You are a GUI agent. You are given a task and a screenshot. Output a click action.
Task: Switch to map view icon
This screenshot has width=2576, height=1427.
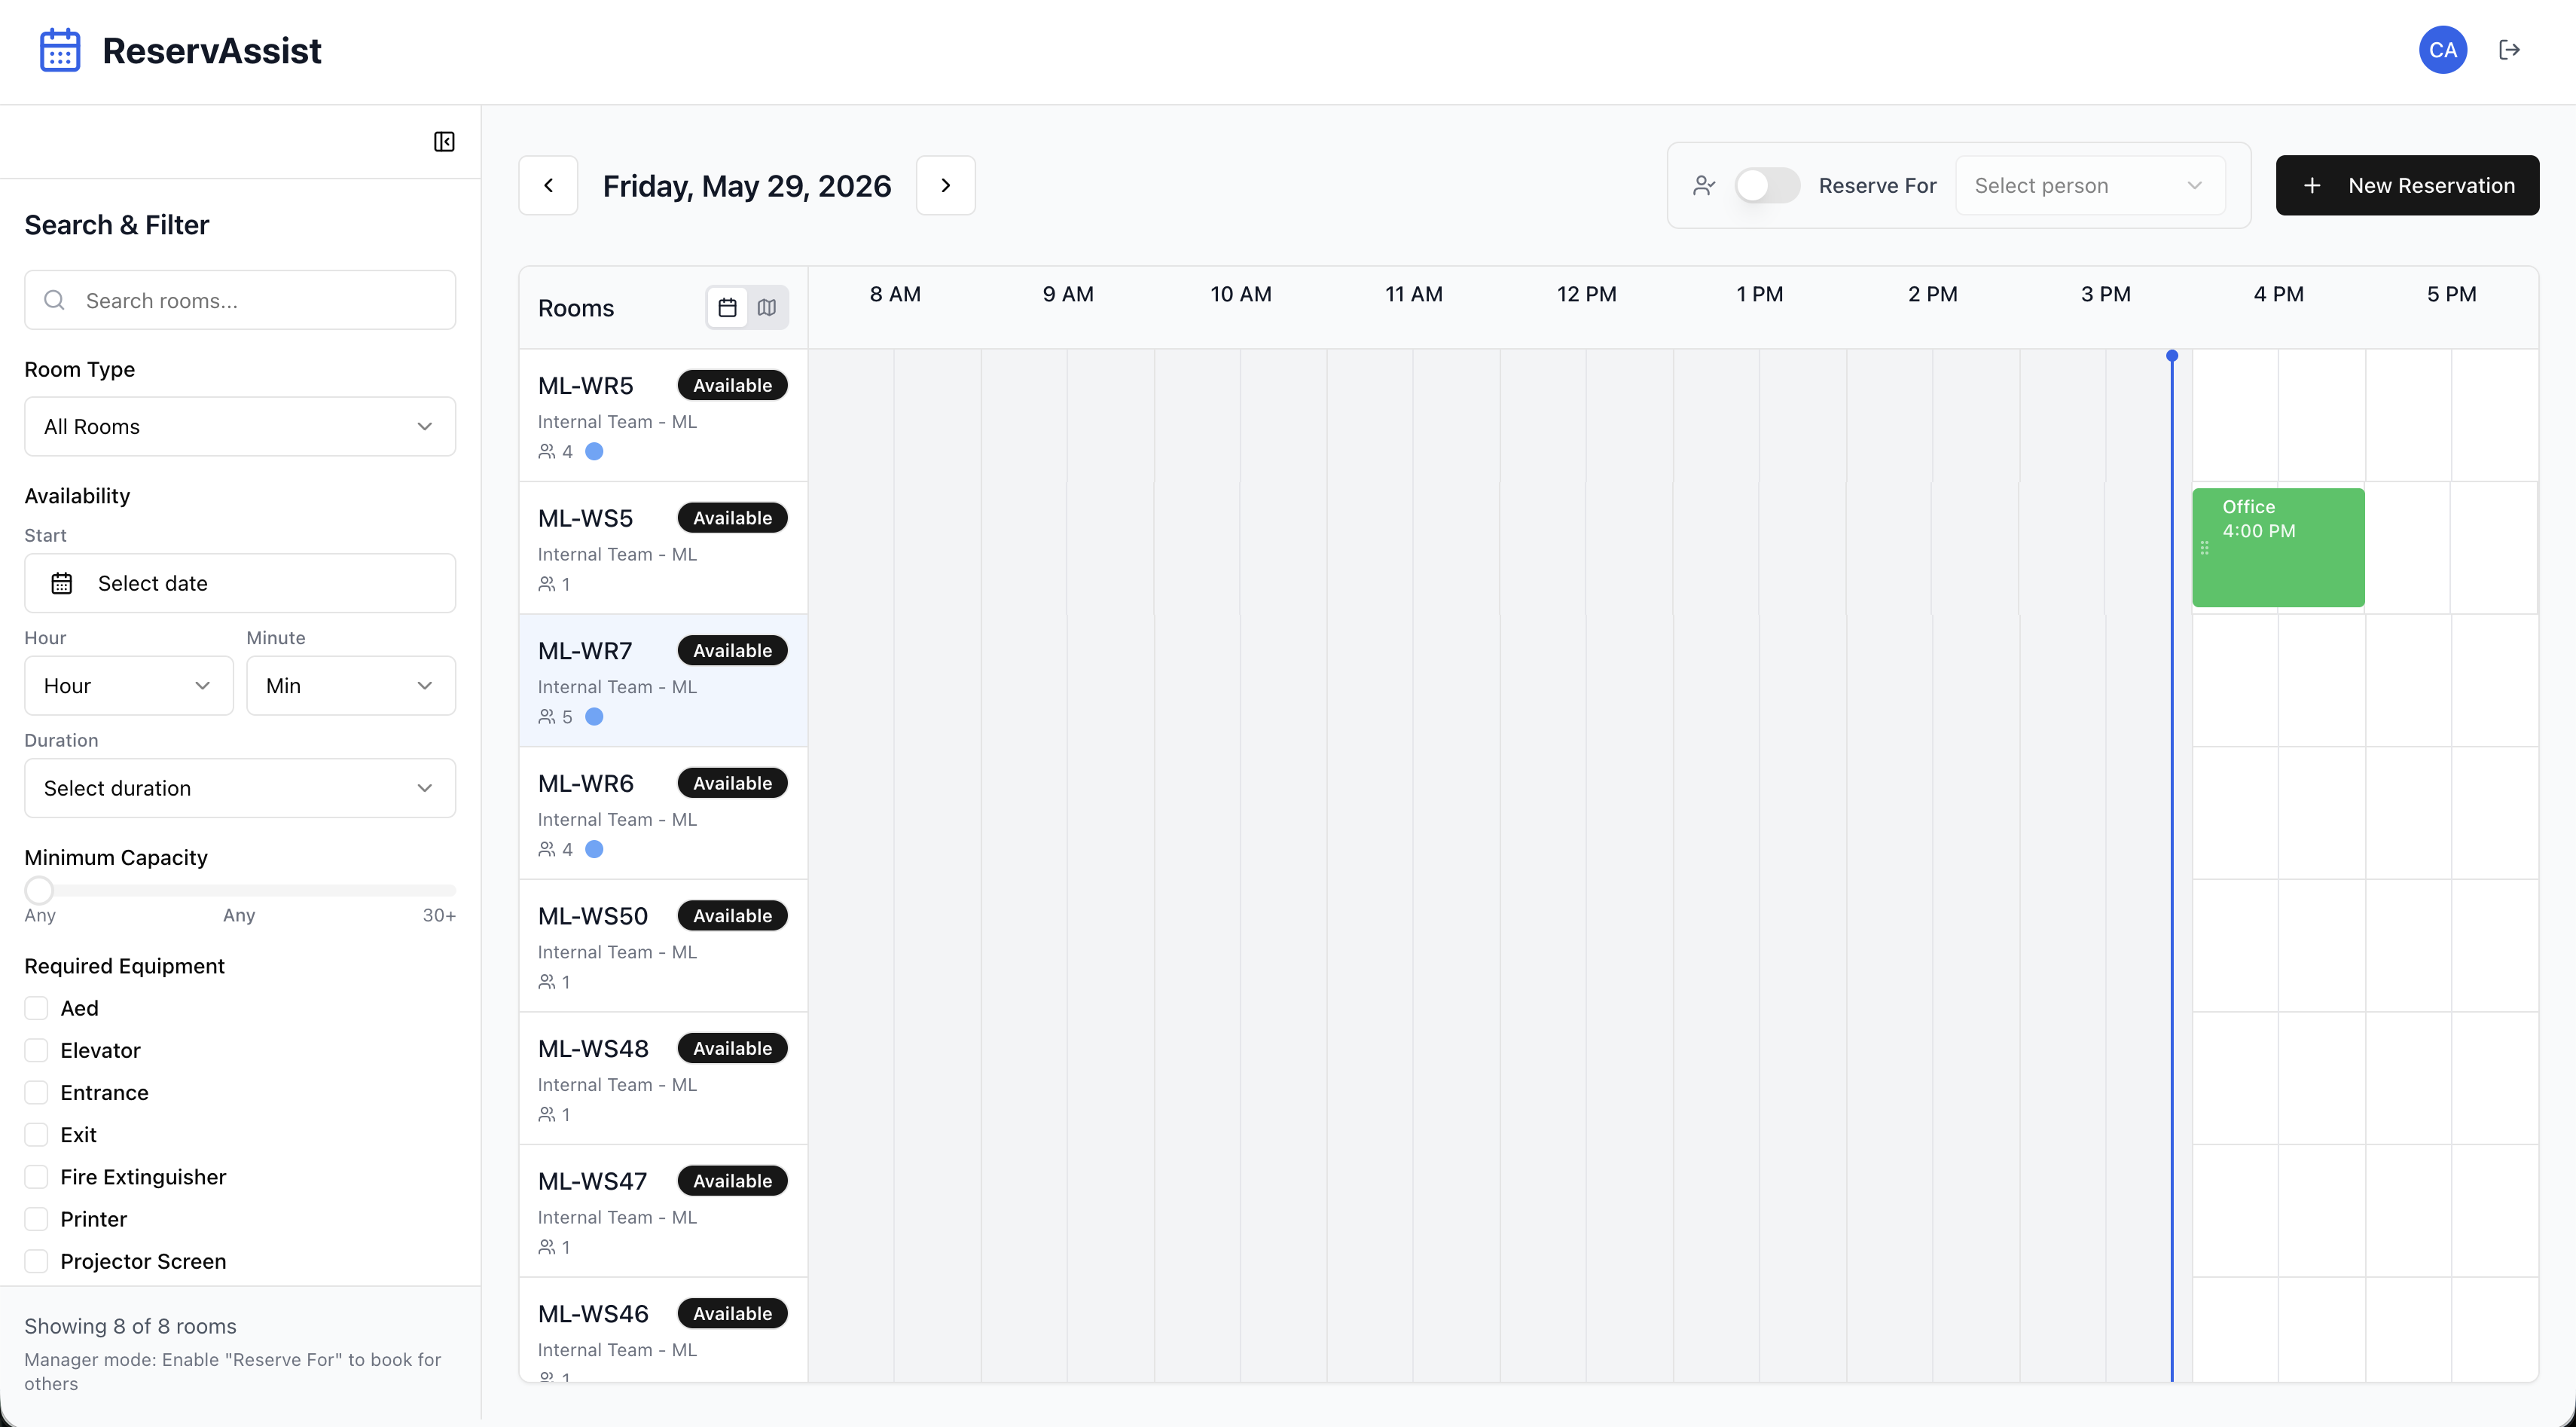(x=767, y=308)
